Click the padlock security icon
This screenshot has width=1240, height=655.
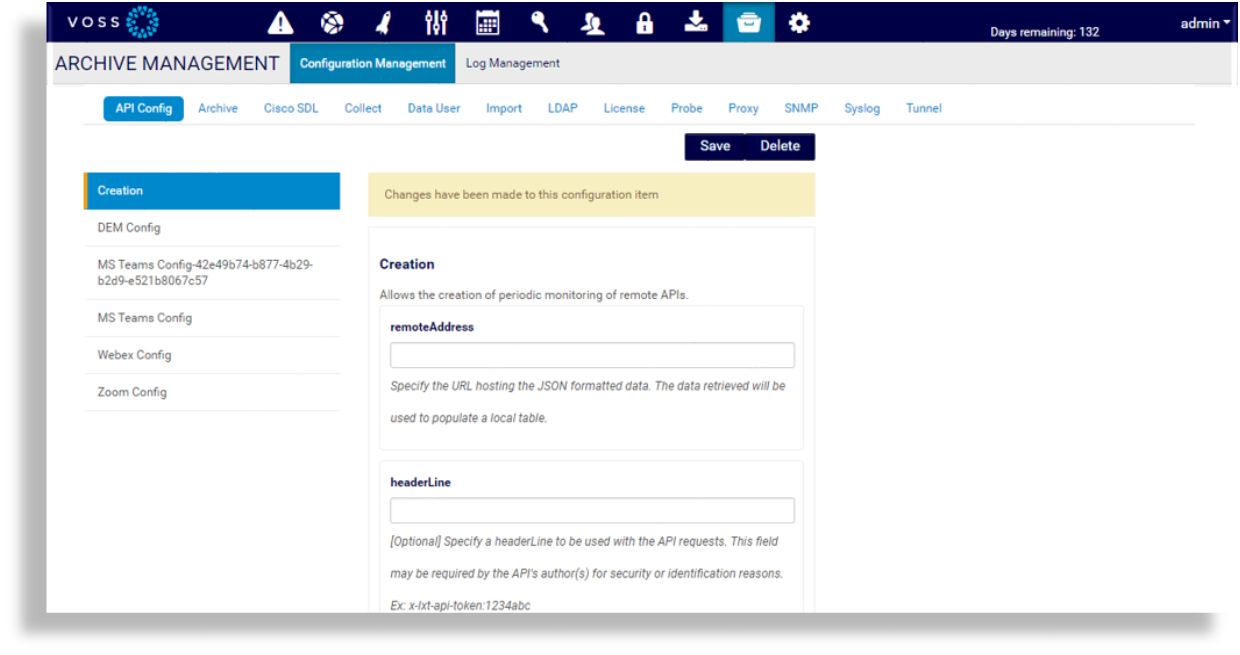[645, 23]
